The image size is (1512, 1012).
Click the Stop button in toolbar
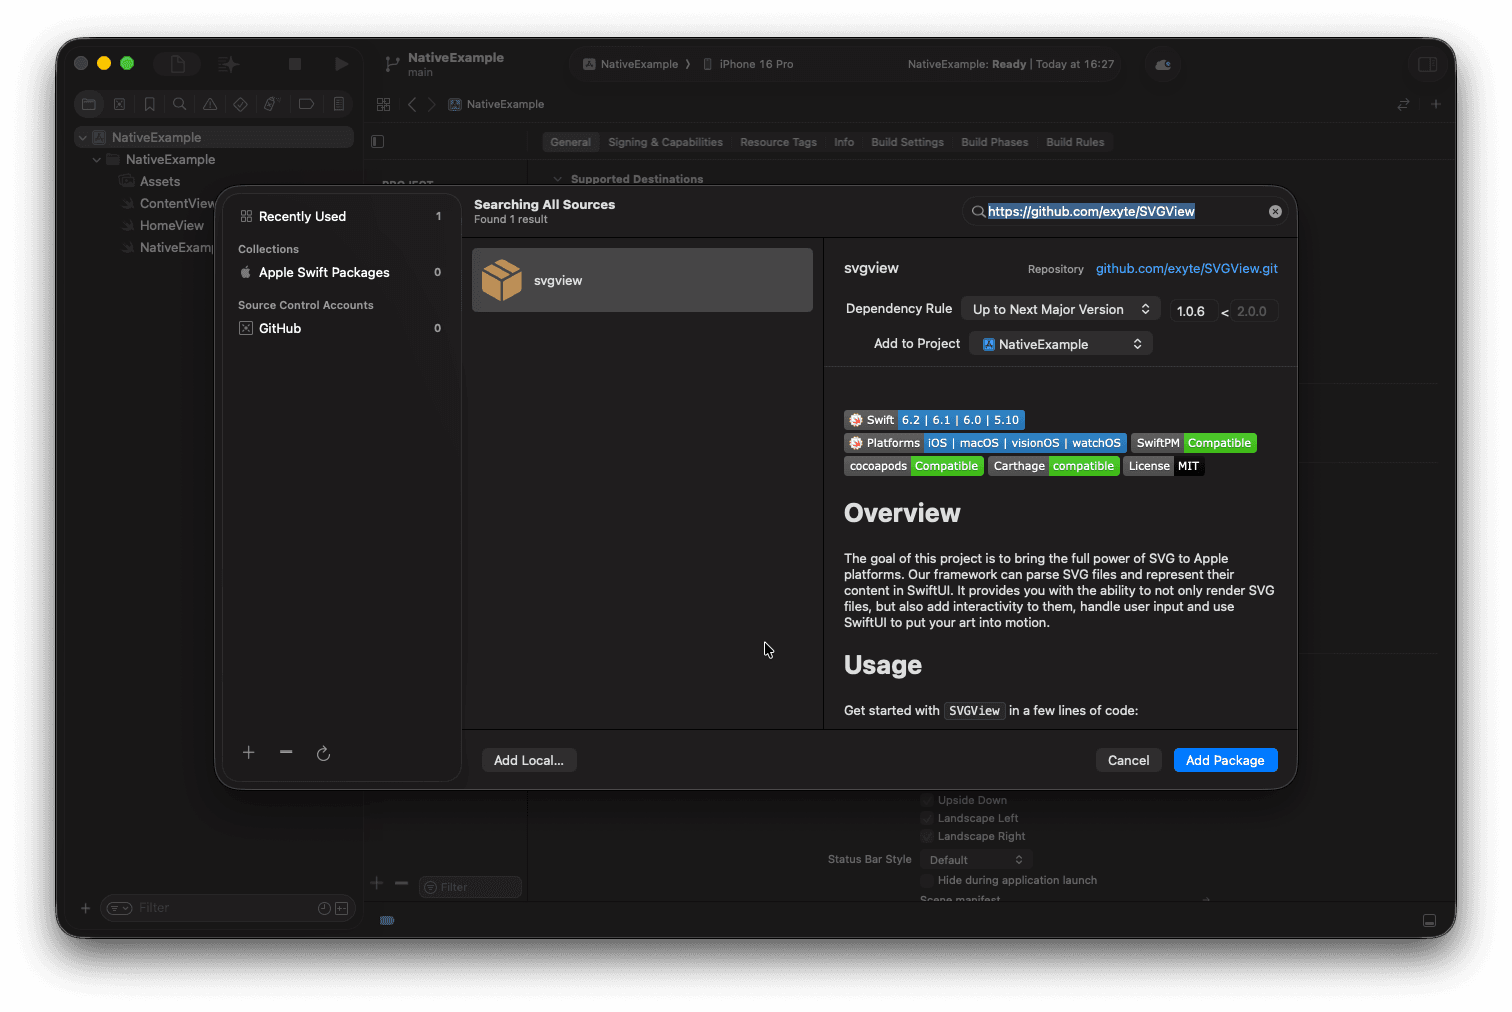tap(295, 64)
